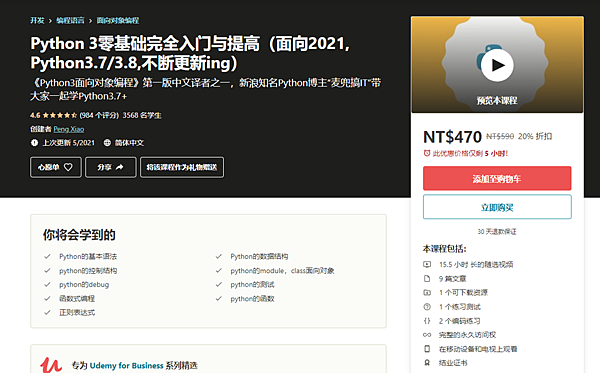600x373 pixels.
Task: Click the checkmark beside python的控制结构
Action: [x=47, y=270]
